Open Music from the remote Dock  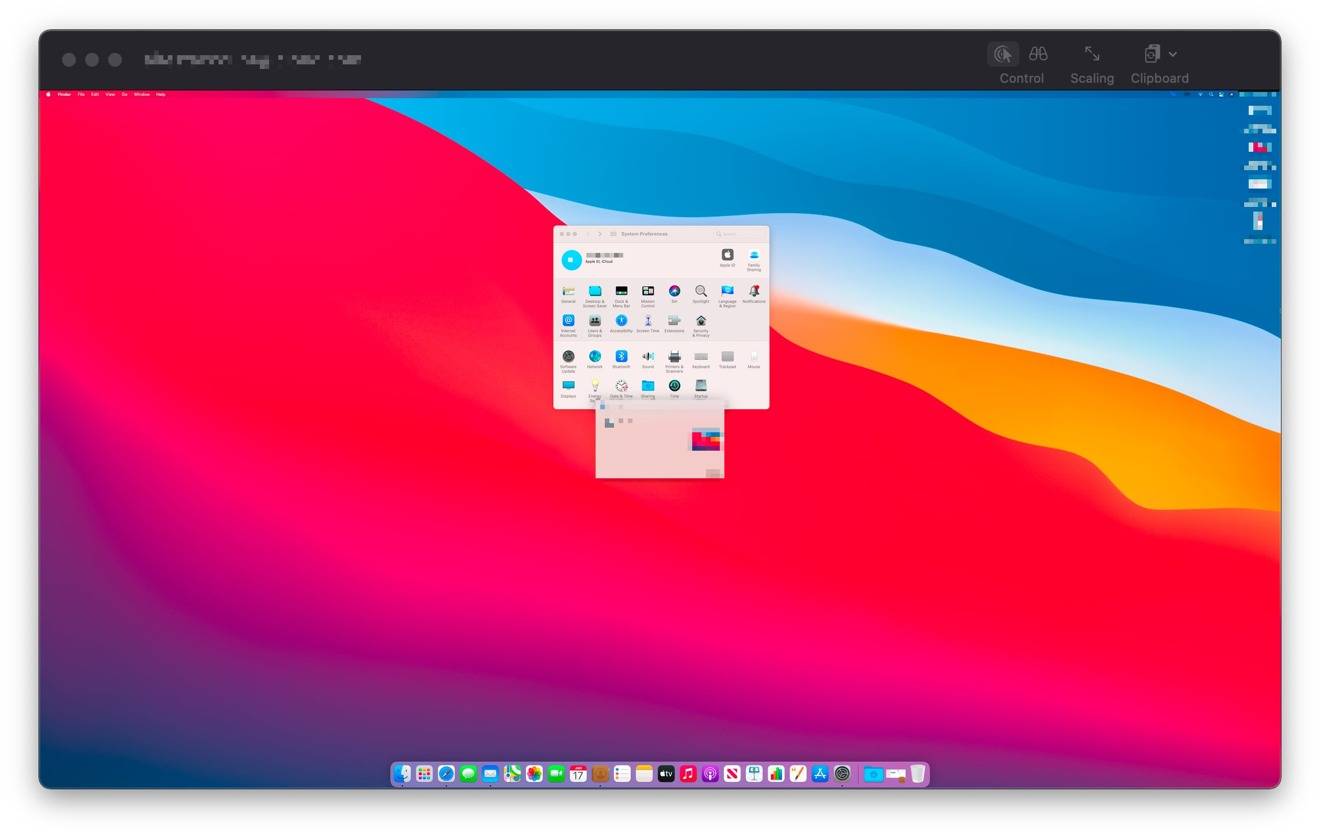(x=688, y=774)
